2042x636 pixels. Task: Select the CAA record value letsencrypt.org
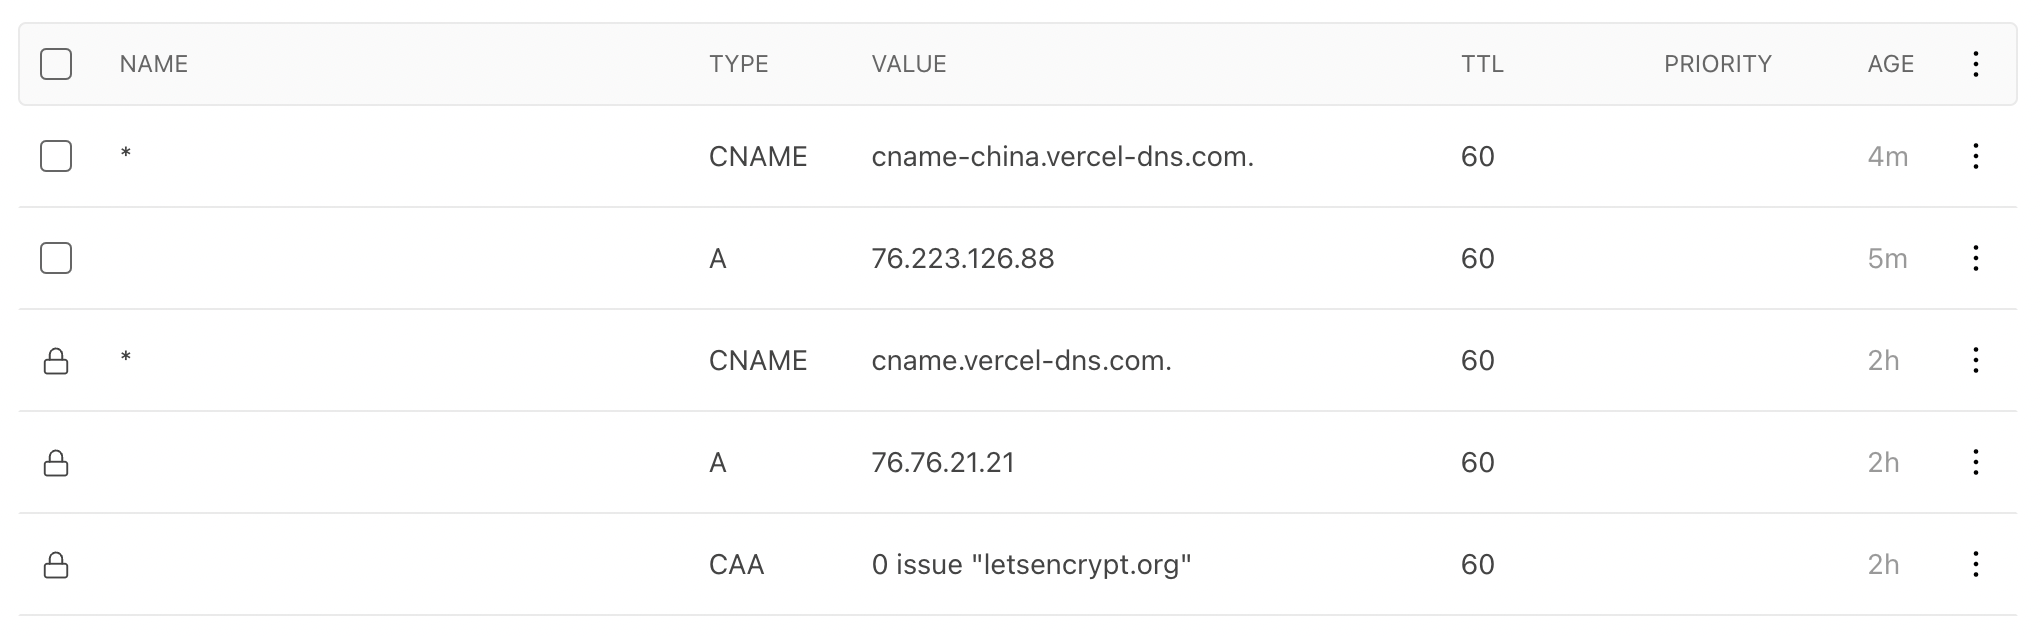1030,564
